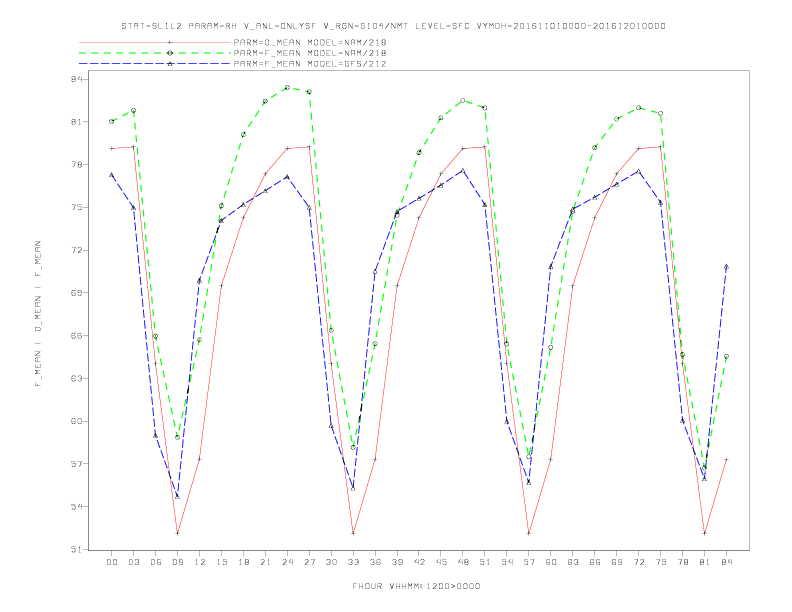
Task: Click the y-axis tick label 78
Action: (76, 165)
